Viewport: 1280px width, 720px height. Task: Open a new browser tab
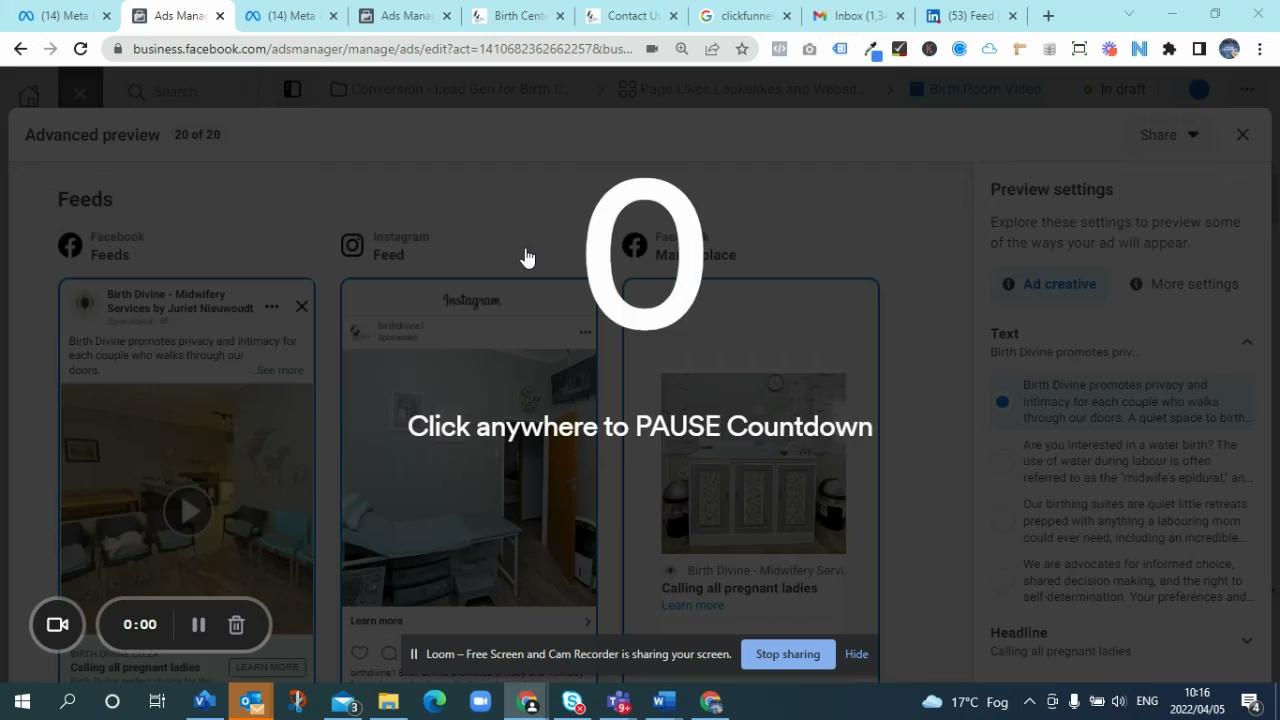[1048, 16]
